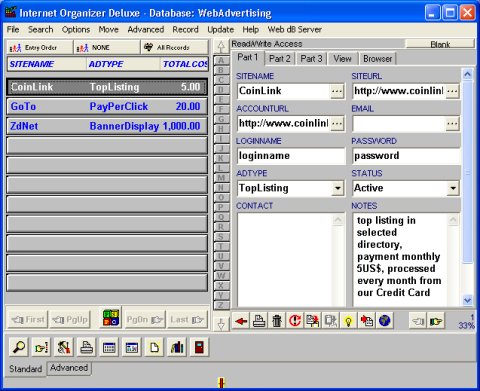The width and height of the screenshot is (480, 391).
Task: Open the books library icon
Action: click(x=177, y=348)
